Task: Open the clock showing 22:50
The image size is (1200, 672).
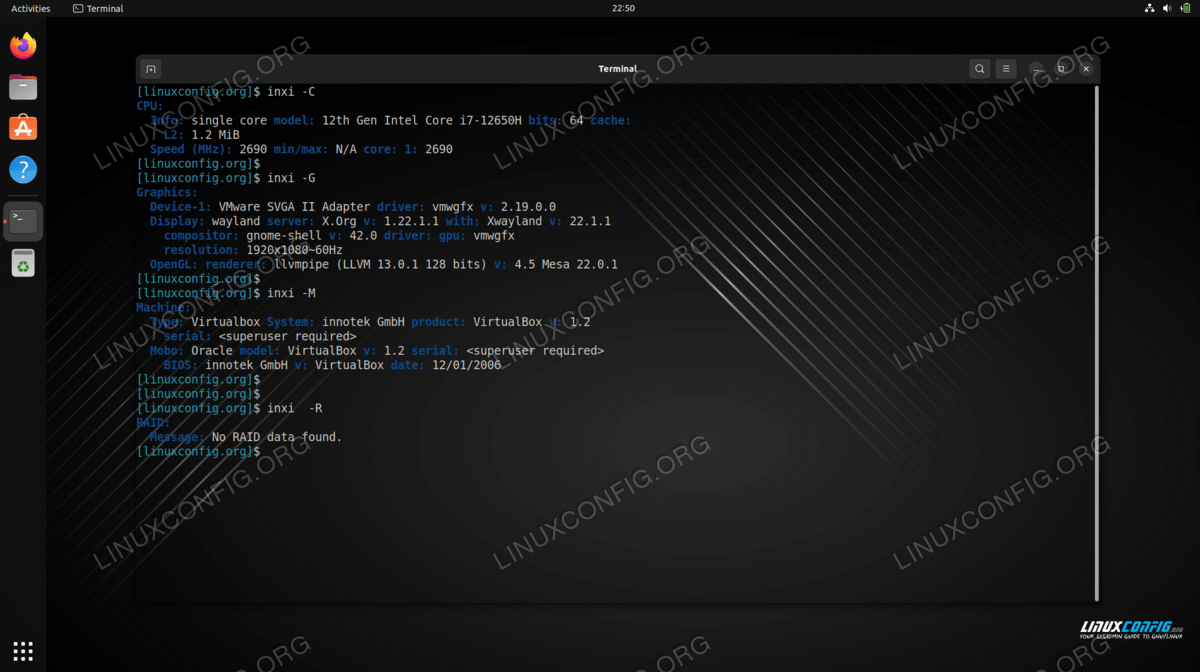Action: (x=623, y=8)
